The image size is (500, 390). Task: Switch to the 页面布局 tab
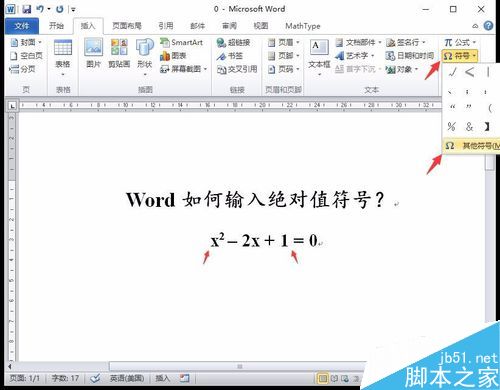point(127,26)
